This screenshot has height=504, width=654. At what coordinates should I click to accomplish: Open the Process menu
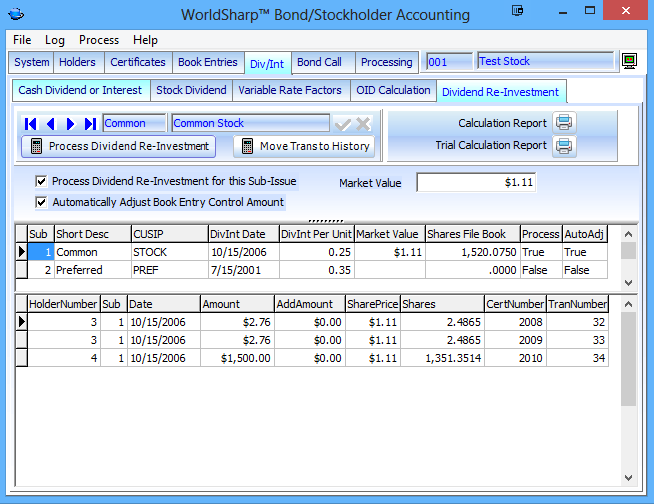tap(99, 40)
